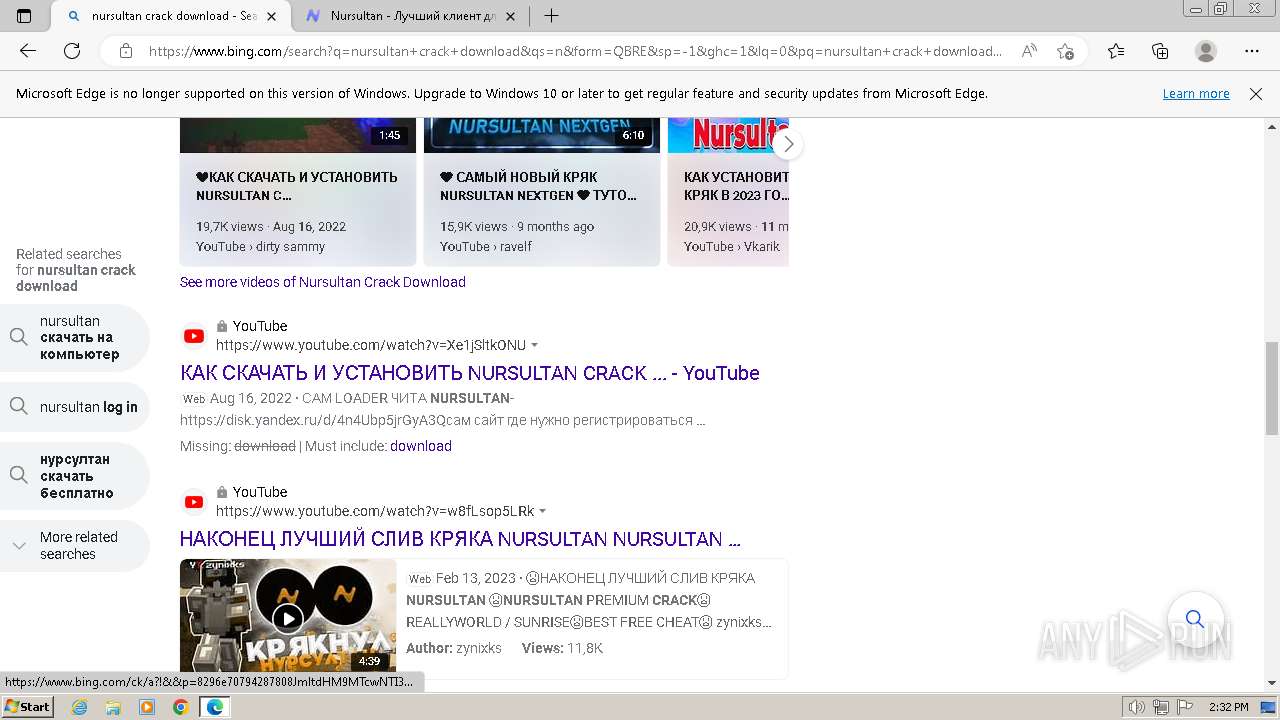
Task: Switch to the Nursultan Лучший клиент tab
Action: pyautogui.click(x=411, y=16)
